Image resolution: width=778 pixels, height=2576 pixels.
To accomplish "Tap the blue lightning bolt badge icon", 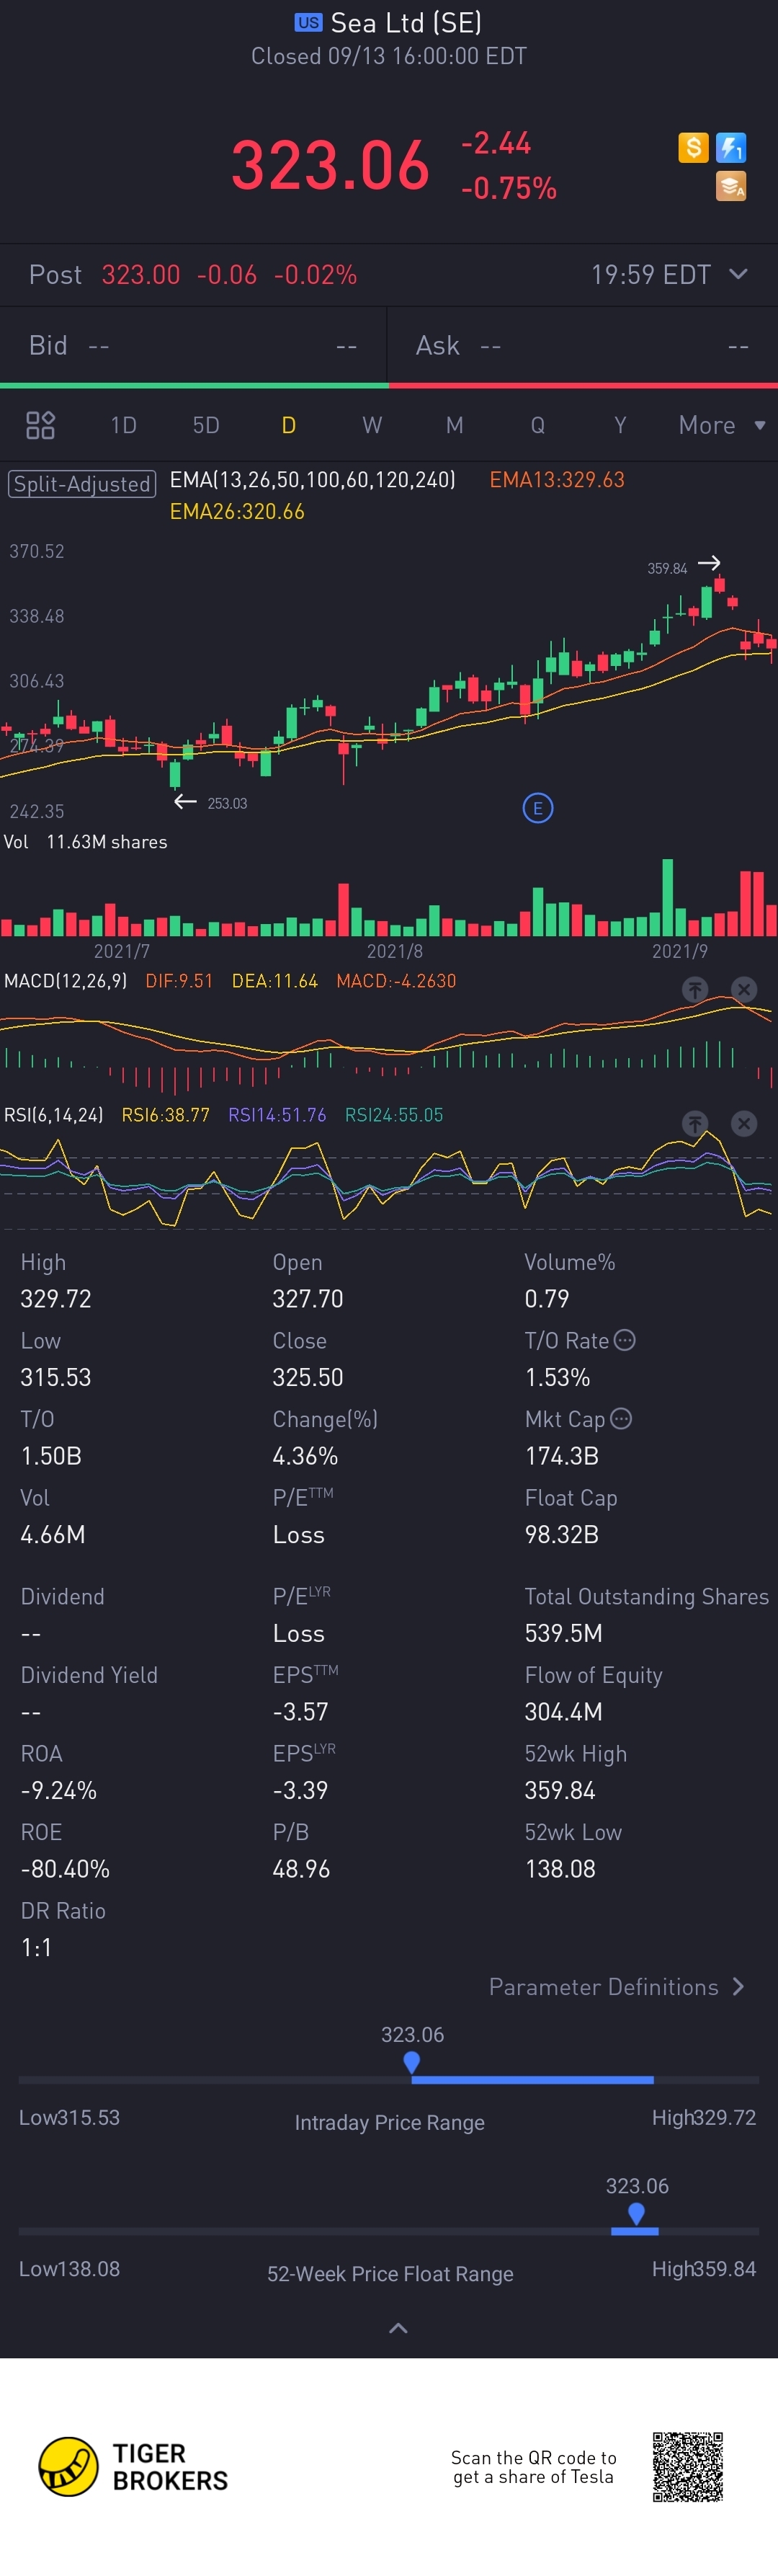I will (x=731, y=148).
